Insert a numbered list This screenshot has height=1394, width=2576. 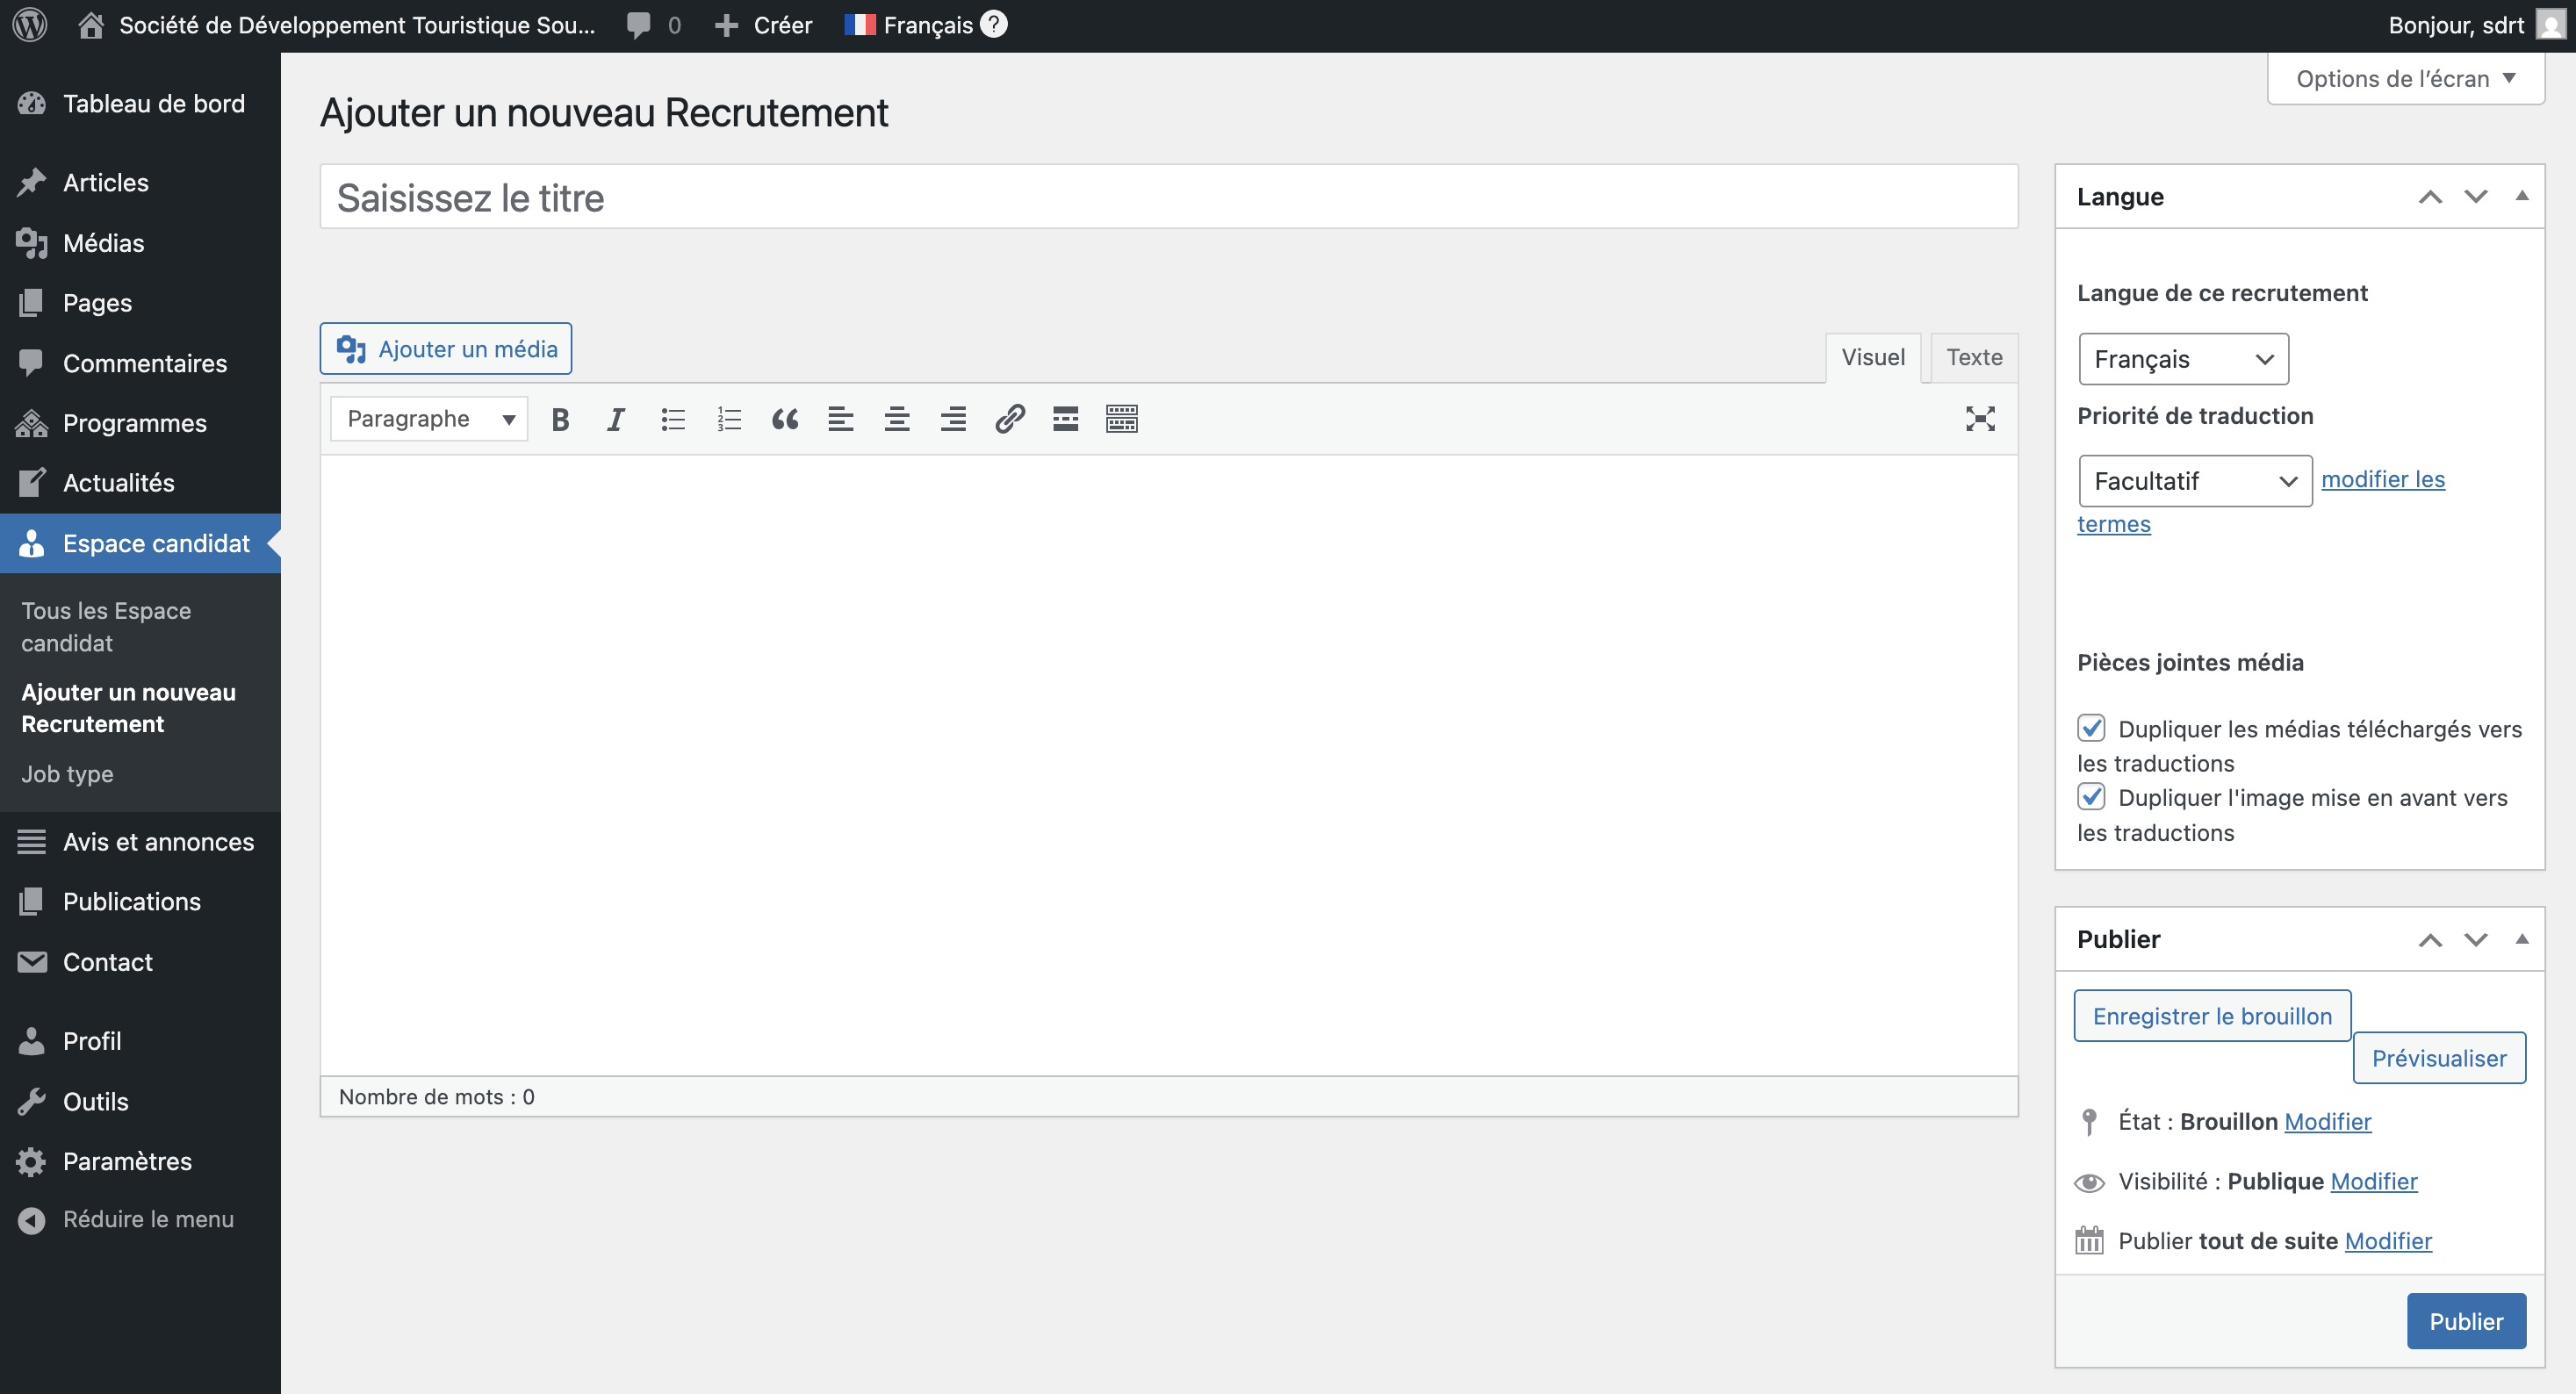tap(729, 419)
